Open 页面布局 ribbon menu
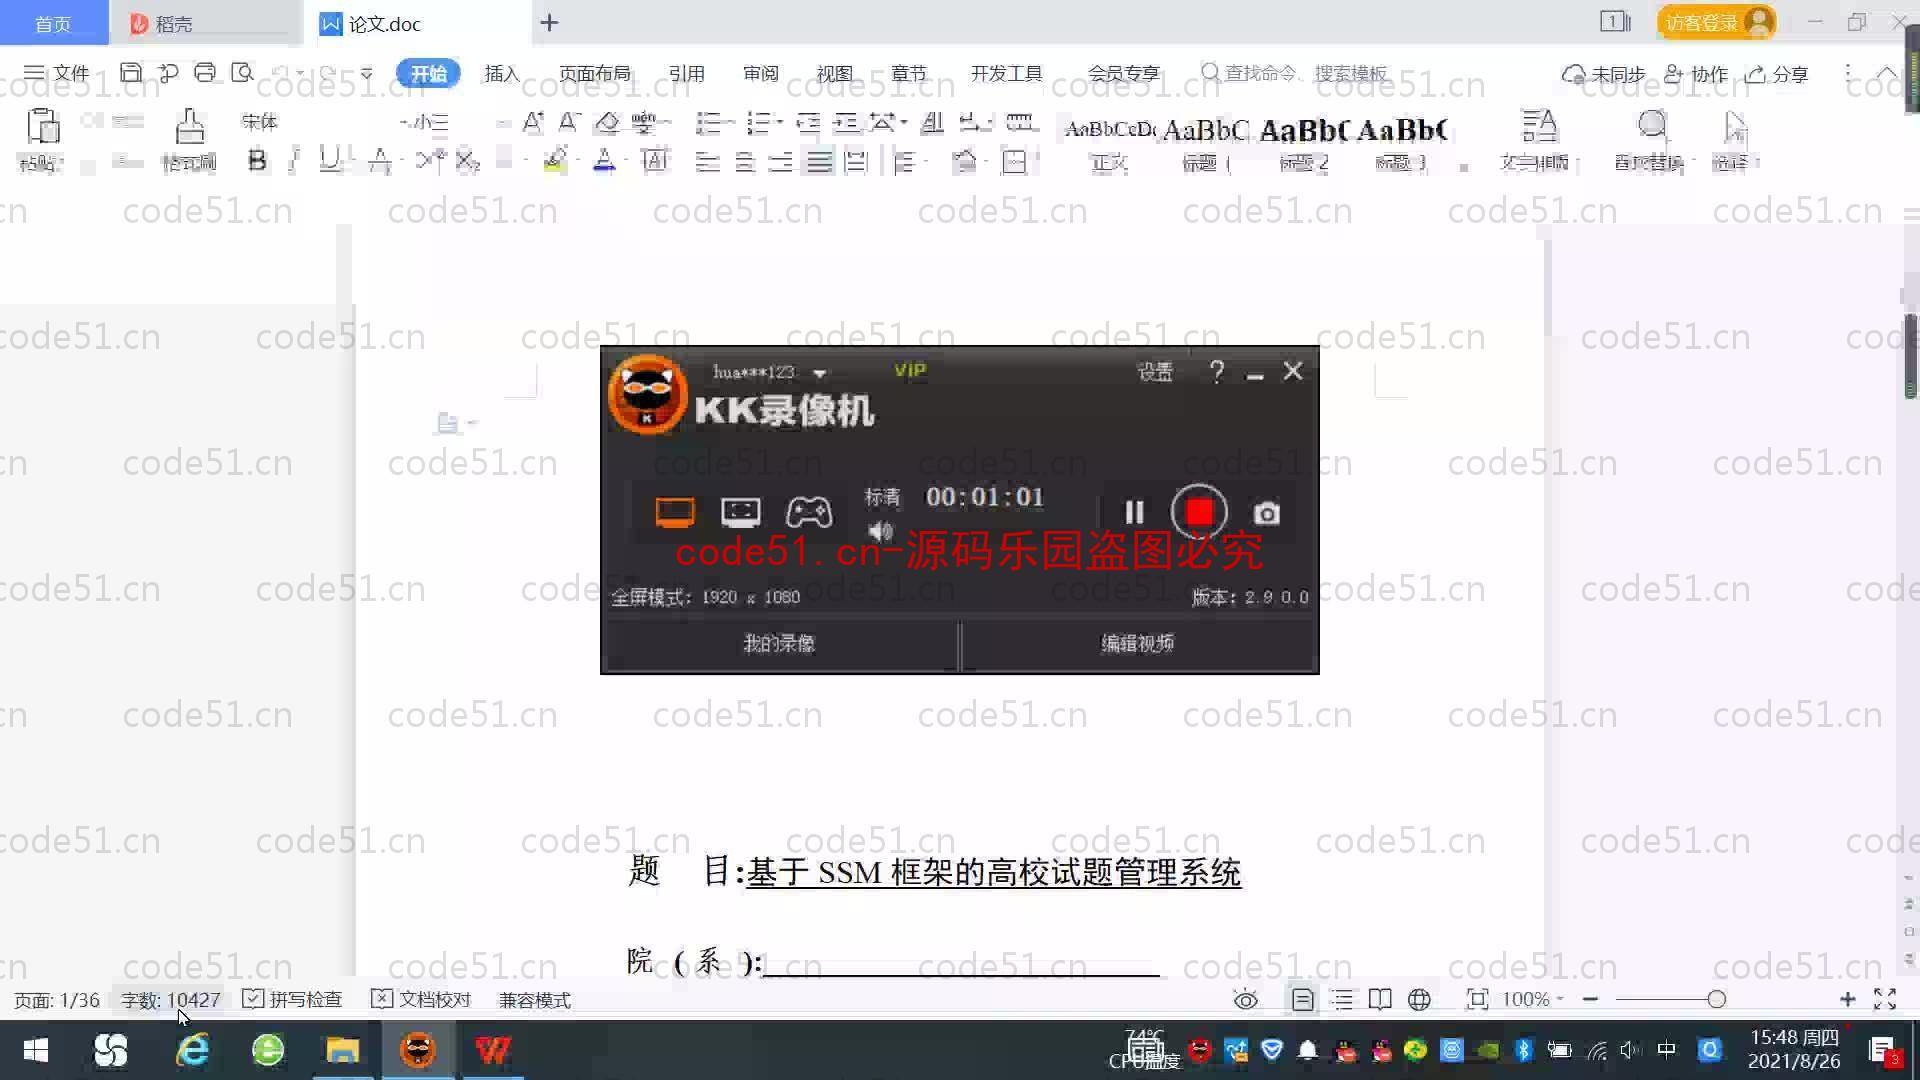 tap(593, 74)
